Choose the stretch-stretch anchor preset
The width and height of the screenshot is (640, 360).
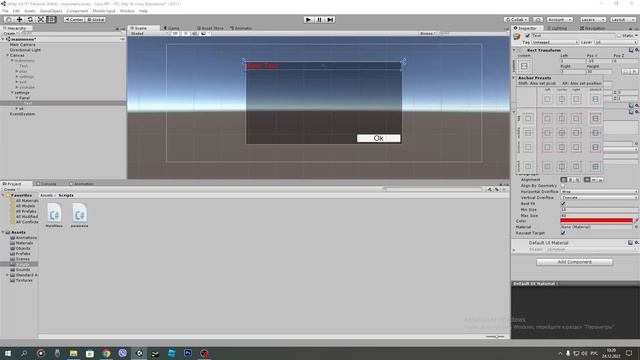595,166
